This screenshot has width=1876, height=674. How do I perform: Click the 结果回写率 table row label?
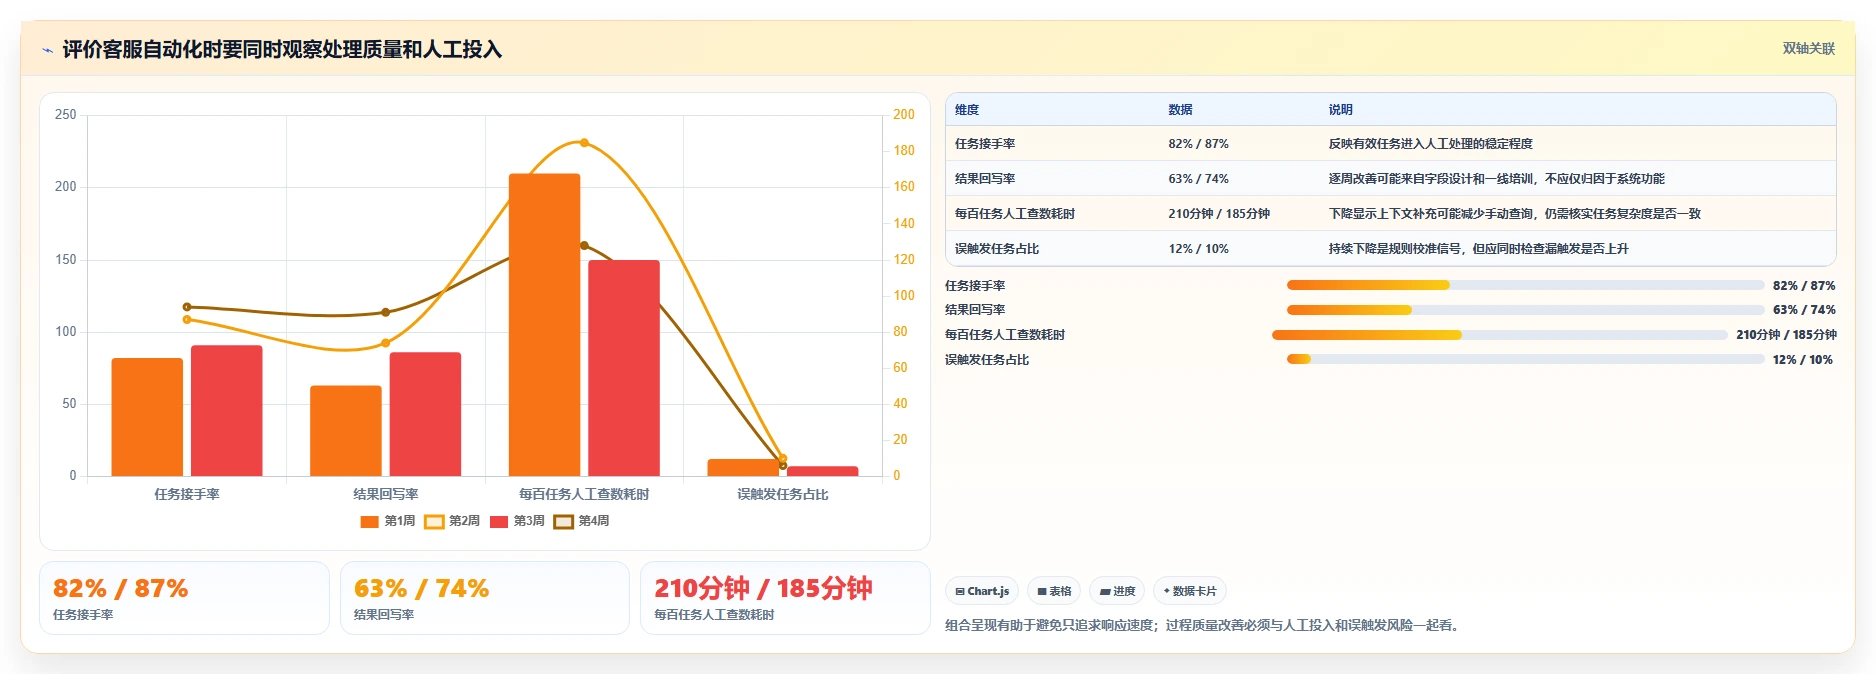pyautogui.click(x=985, y=179)
